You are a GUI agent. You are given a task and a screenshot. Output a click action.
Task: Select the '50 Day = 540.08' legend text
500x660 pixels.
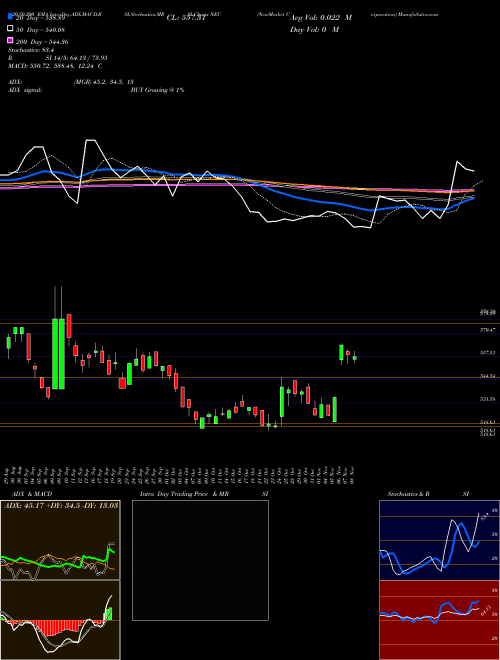click(41, 30)
